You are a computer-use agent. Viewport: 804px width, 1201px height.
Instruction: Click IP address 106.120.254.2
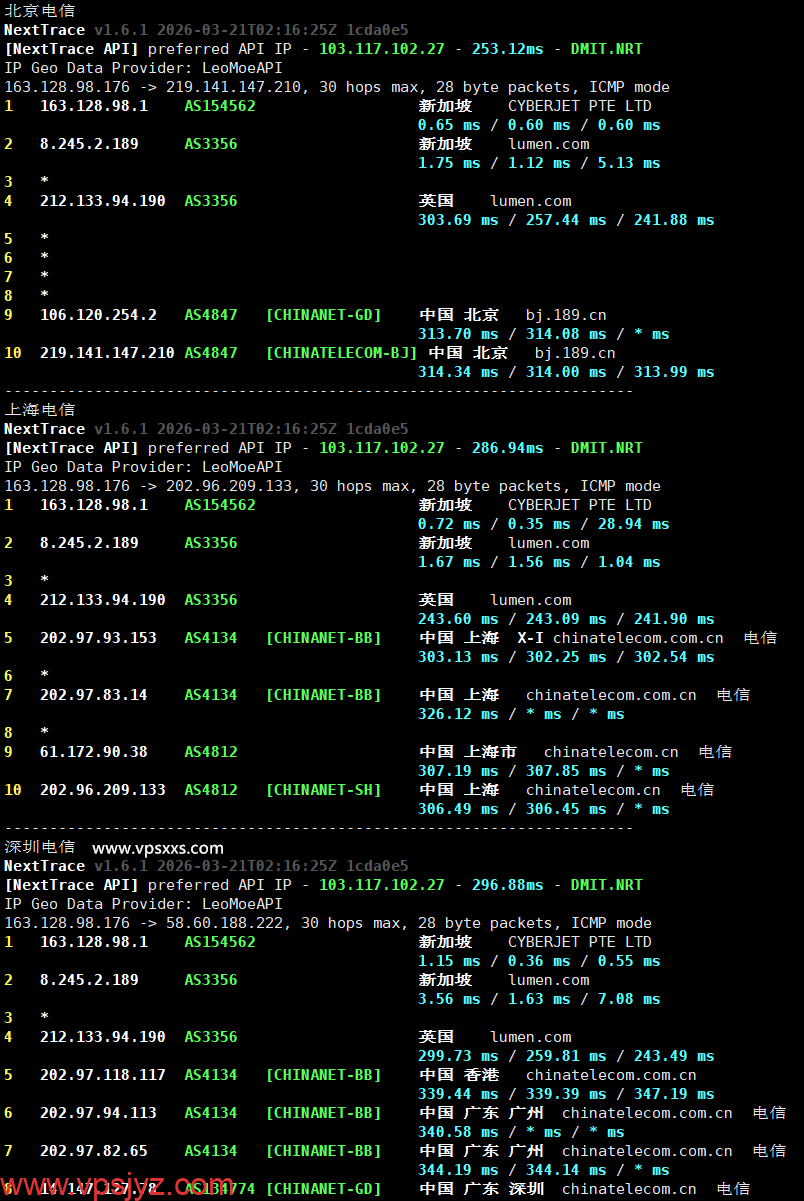click(x=98, y=315)
